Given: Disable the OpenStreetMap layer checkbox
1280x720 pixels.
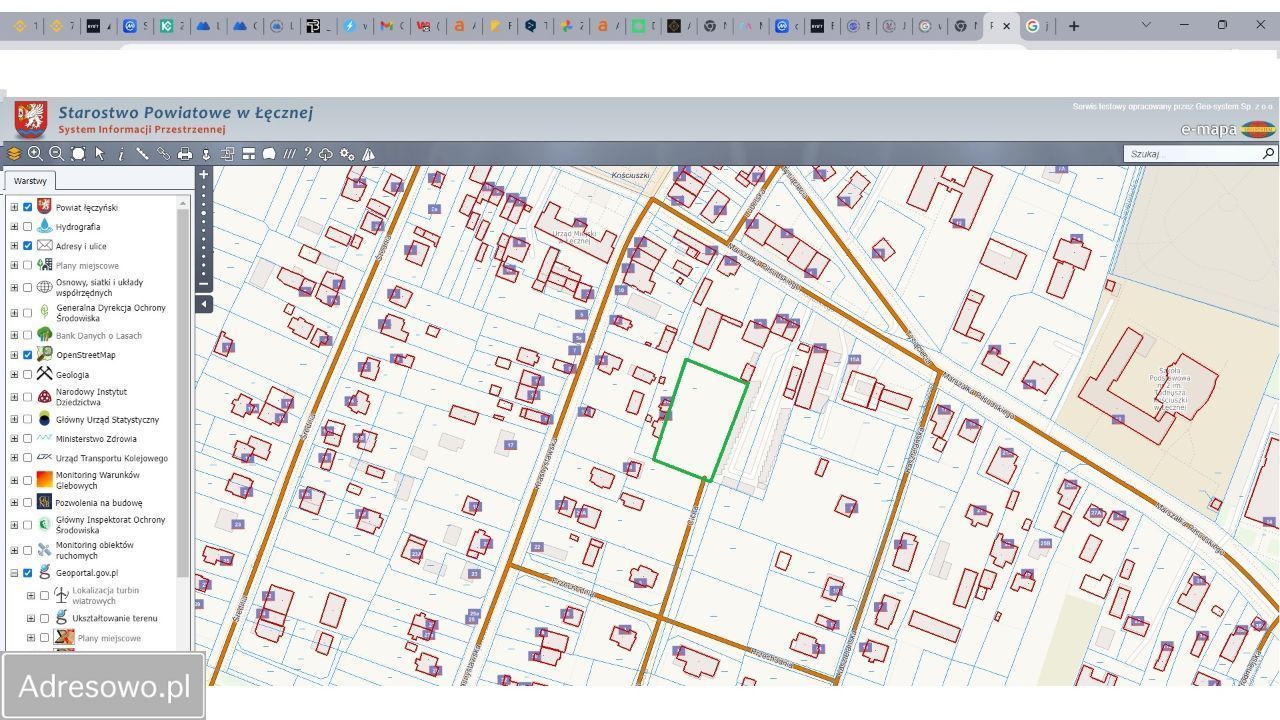Looking at the screenshot, I should click(28, 355).
